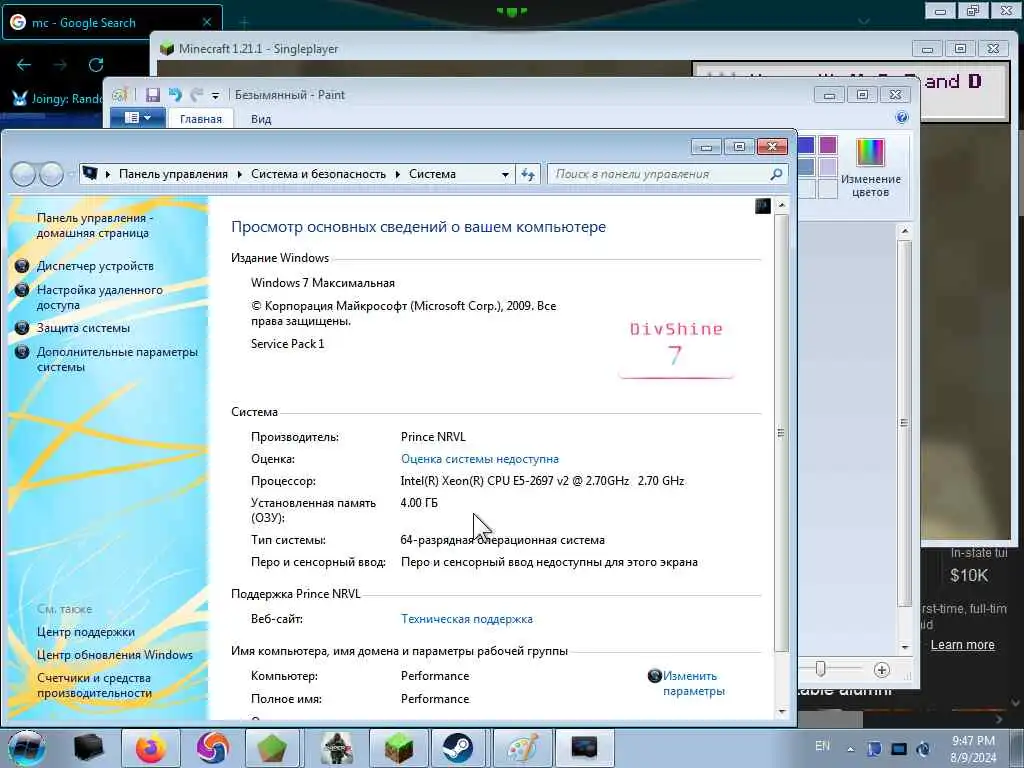1024x768 pixels.
Task: Switch to Paint Главная tab
Action: click(200, 119)
